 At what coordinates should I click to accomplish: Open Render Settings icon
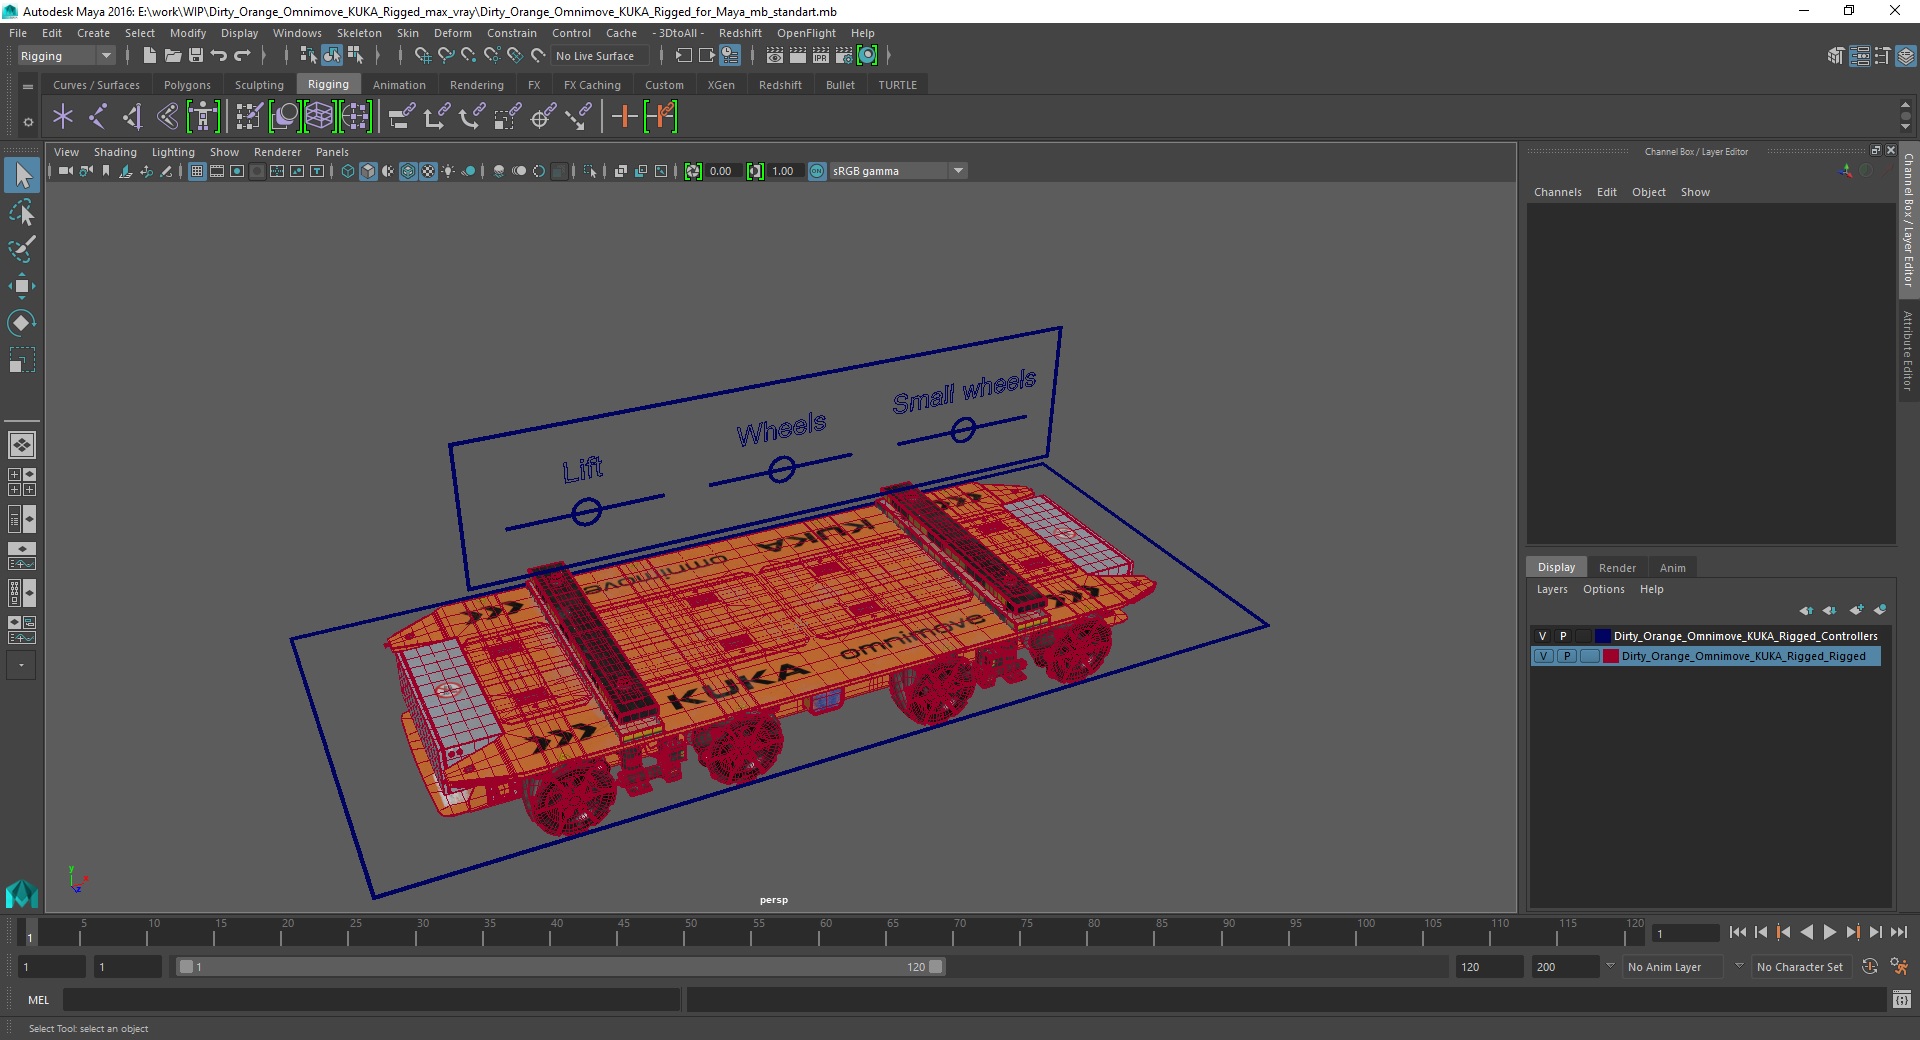coord(844,56)
